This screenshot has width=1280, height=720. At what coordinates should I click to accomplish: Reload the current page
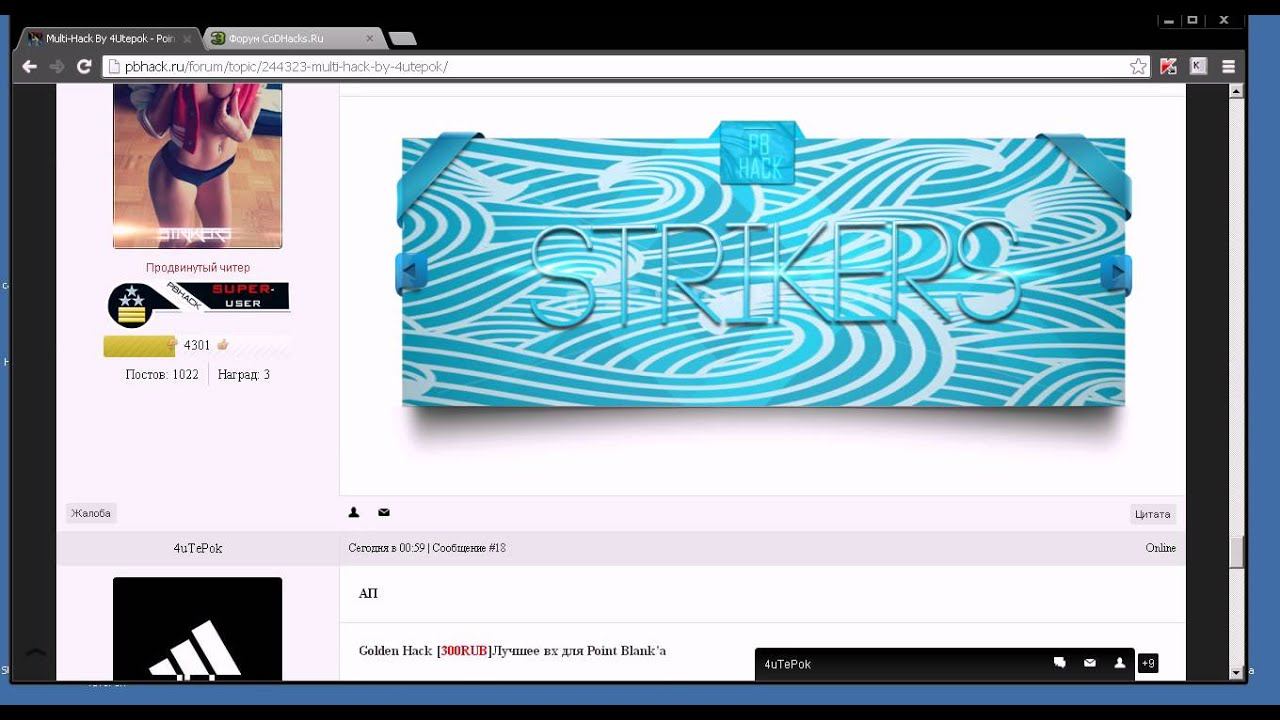[x=84, y=67]
